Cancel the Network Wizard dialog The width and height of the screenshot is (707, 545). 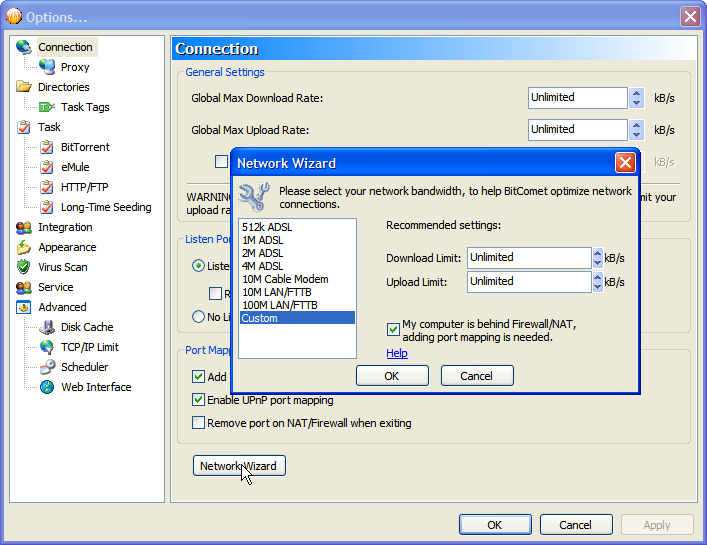pyautogui.click(x=477, y=376)
